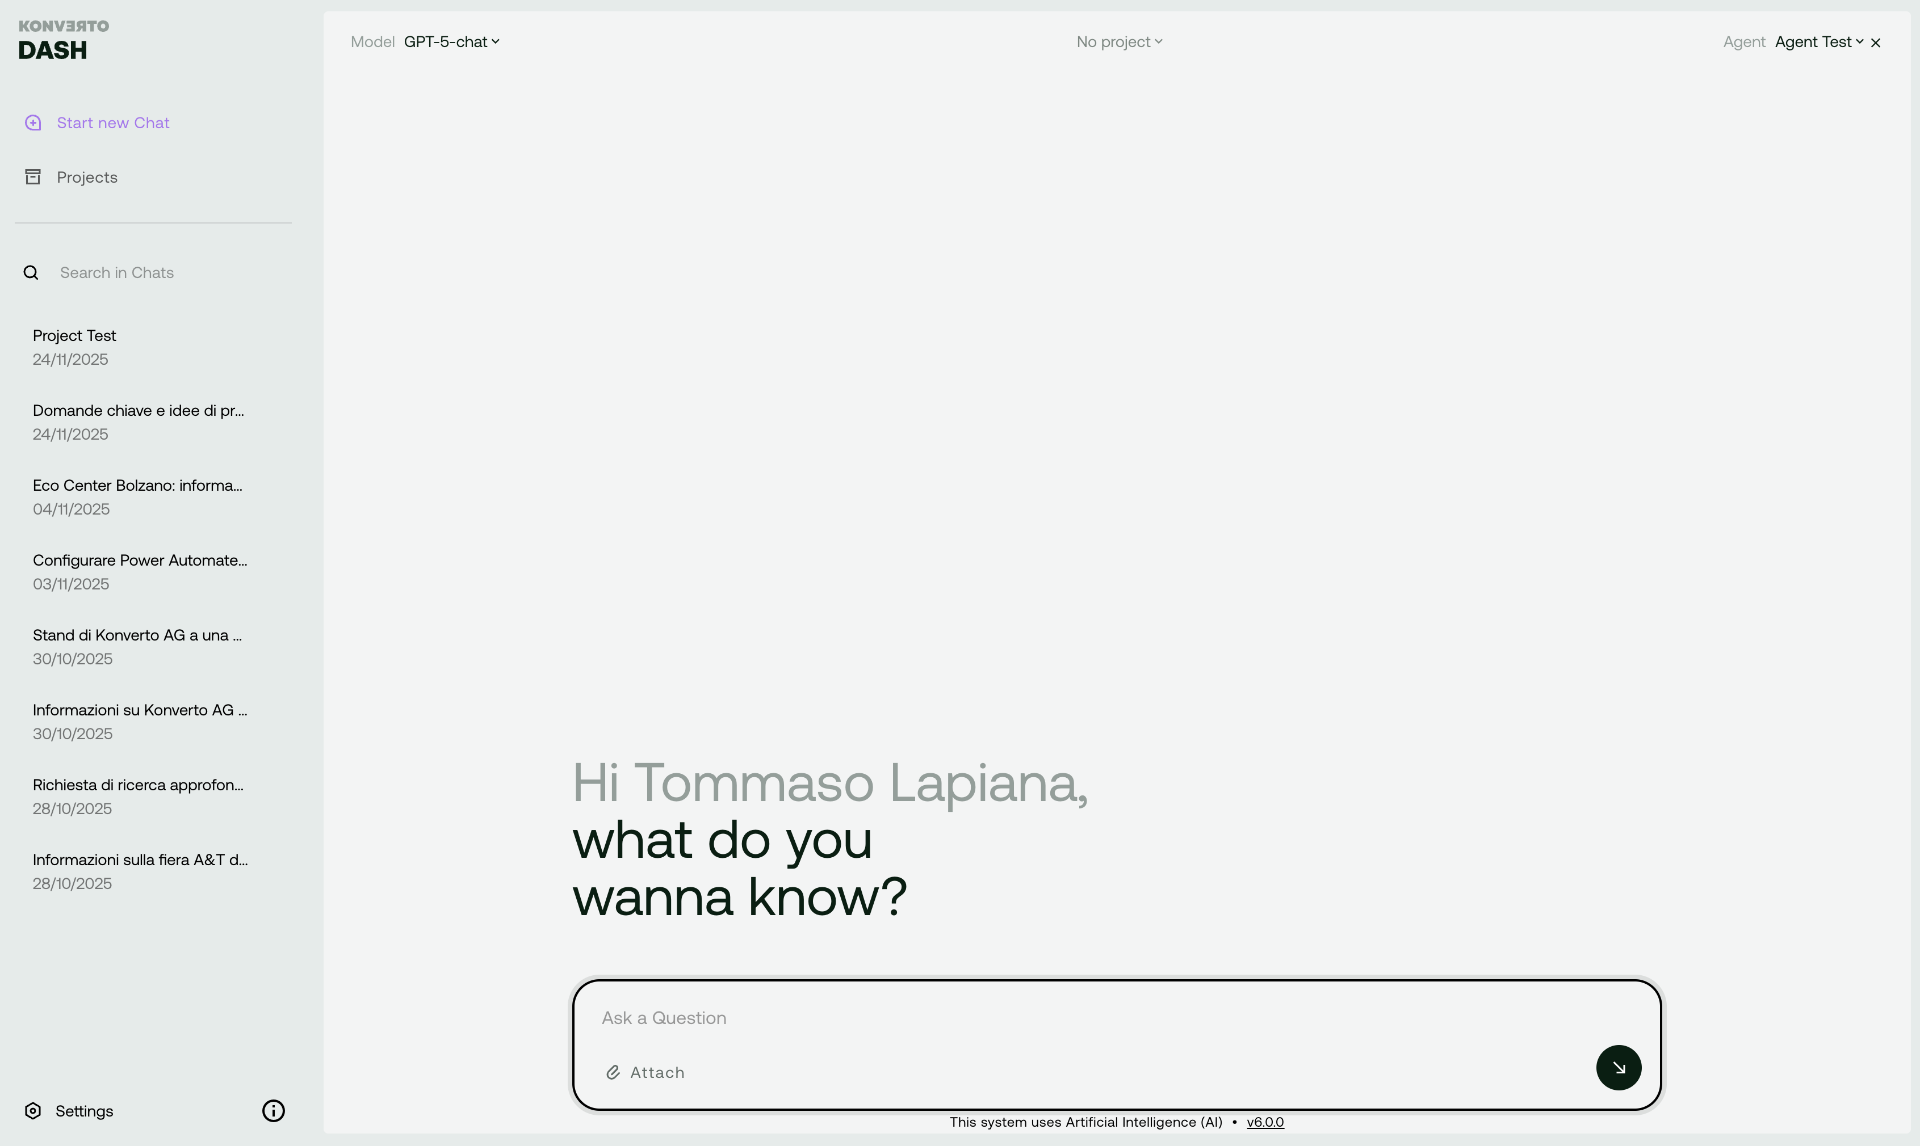Click Start new Chat
This screenshot has height=1146, width=1920.
point(113,123)
